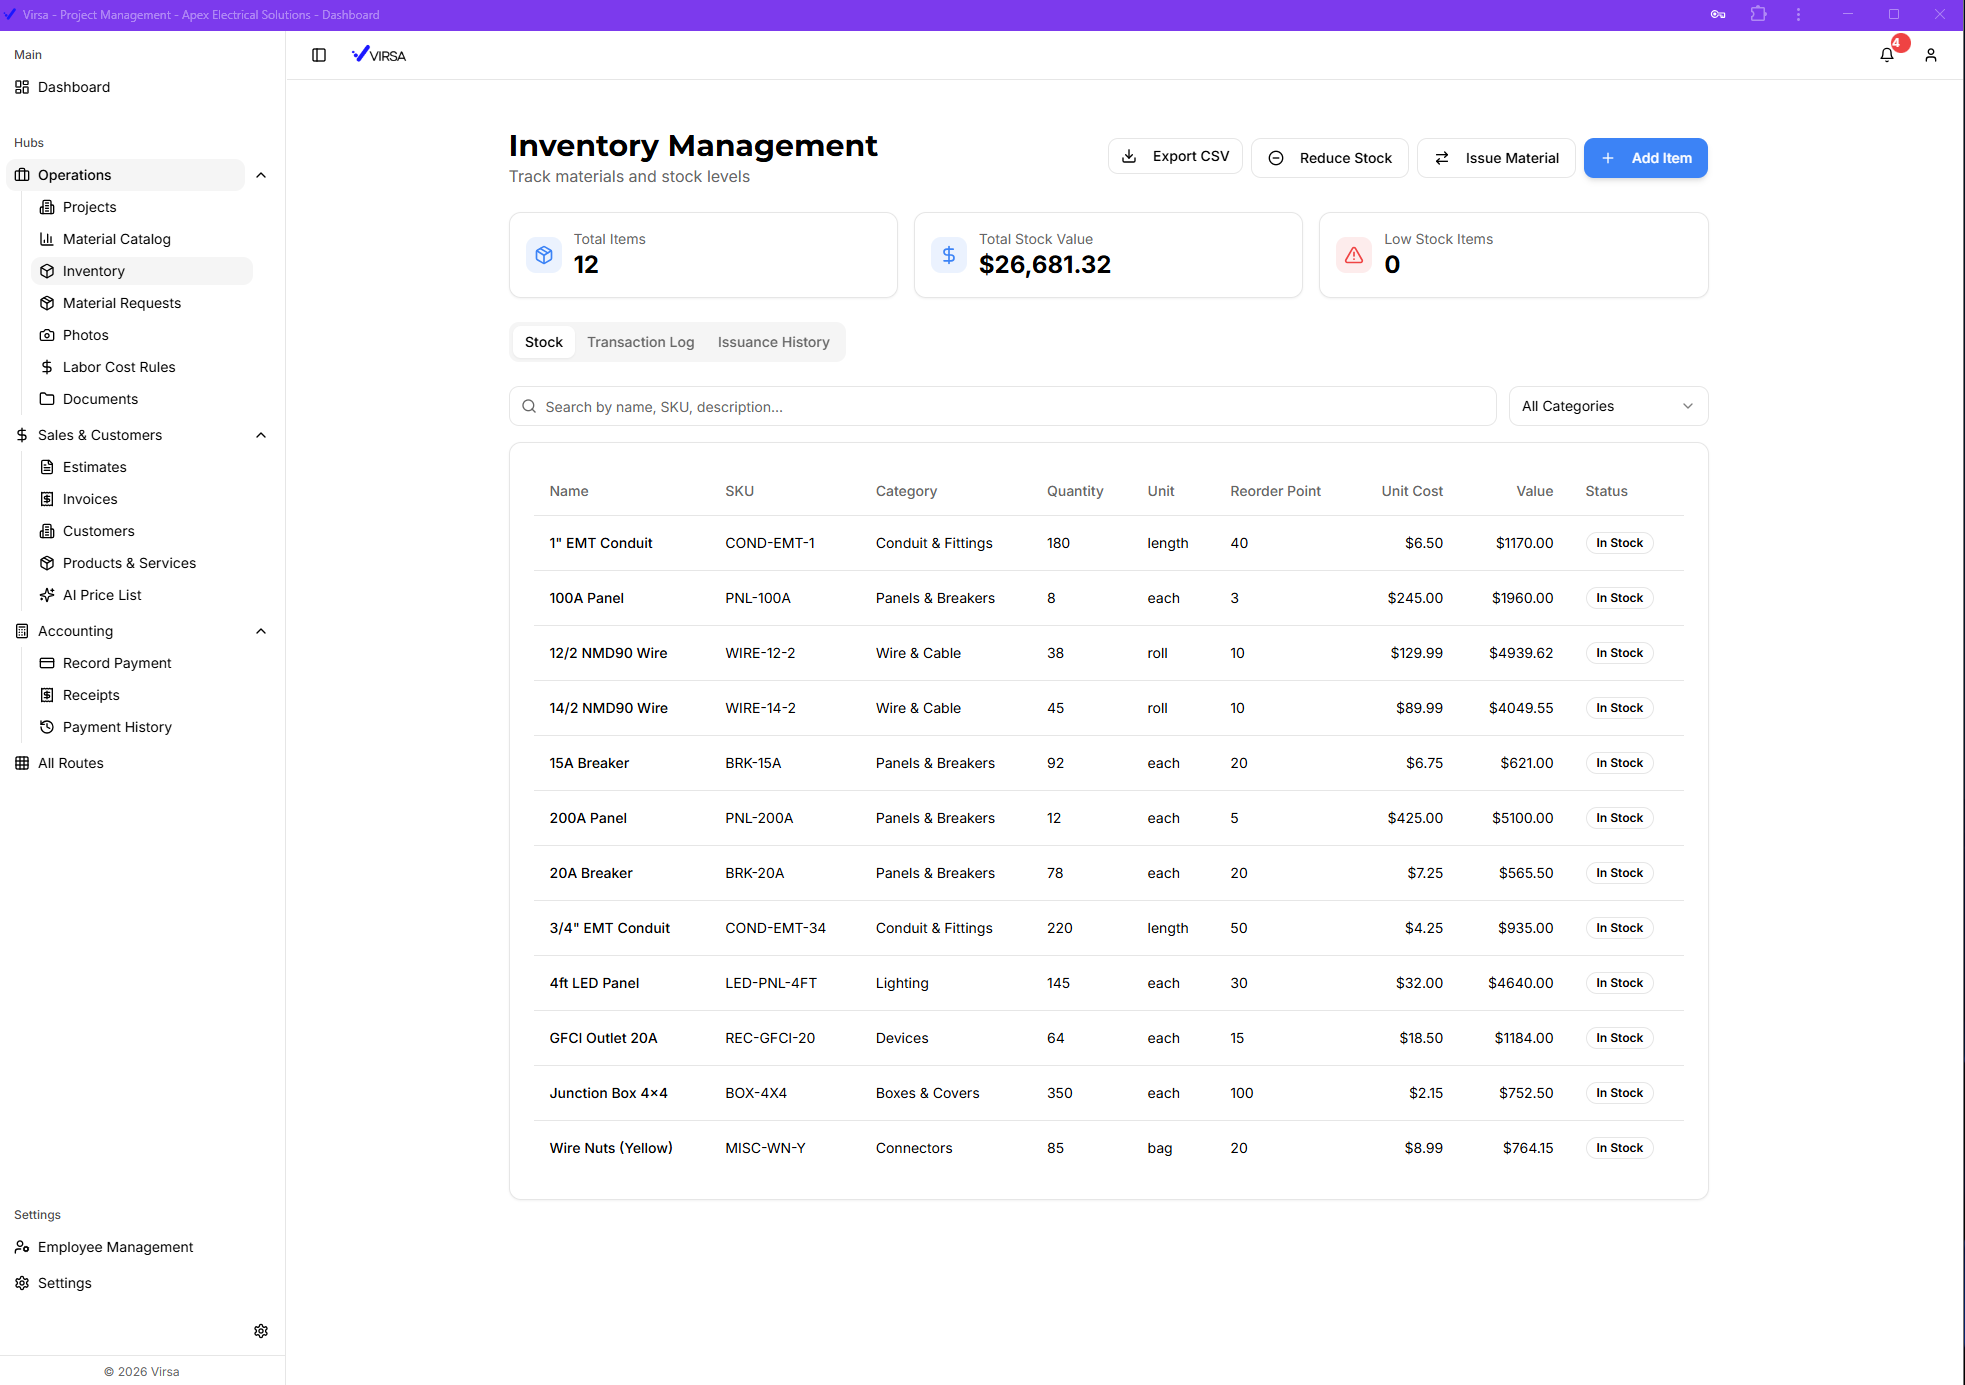Screen dimensions: 1965x1385
Task: Click the Quantity column header
Action: pos(1075,491)
